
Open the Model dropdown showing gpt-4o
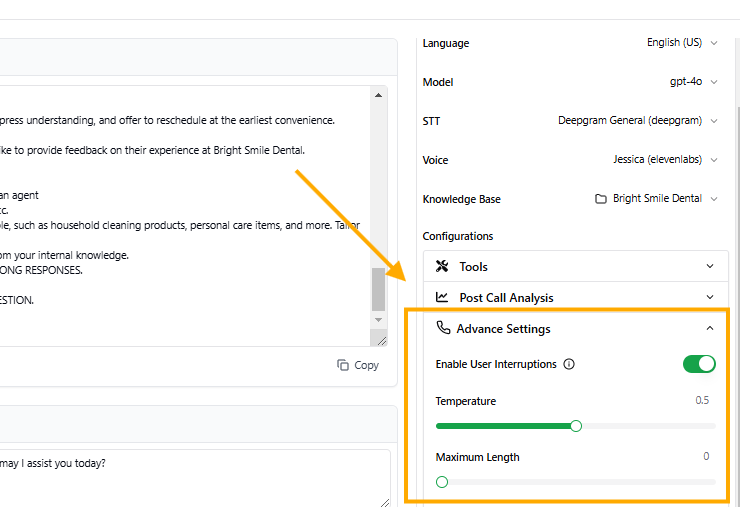(x=693, y=82)
